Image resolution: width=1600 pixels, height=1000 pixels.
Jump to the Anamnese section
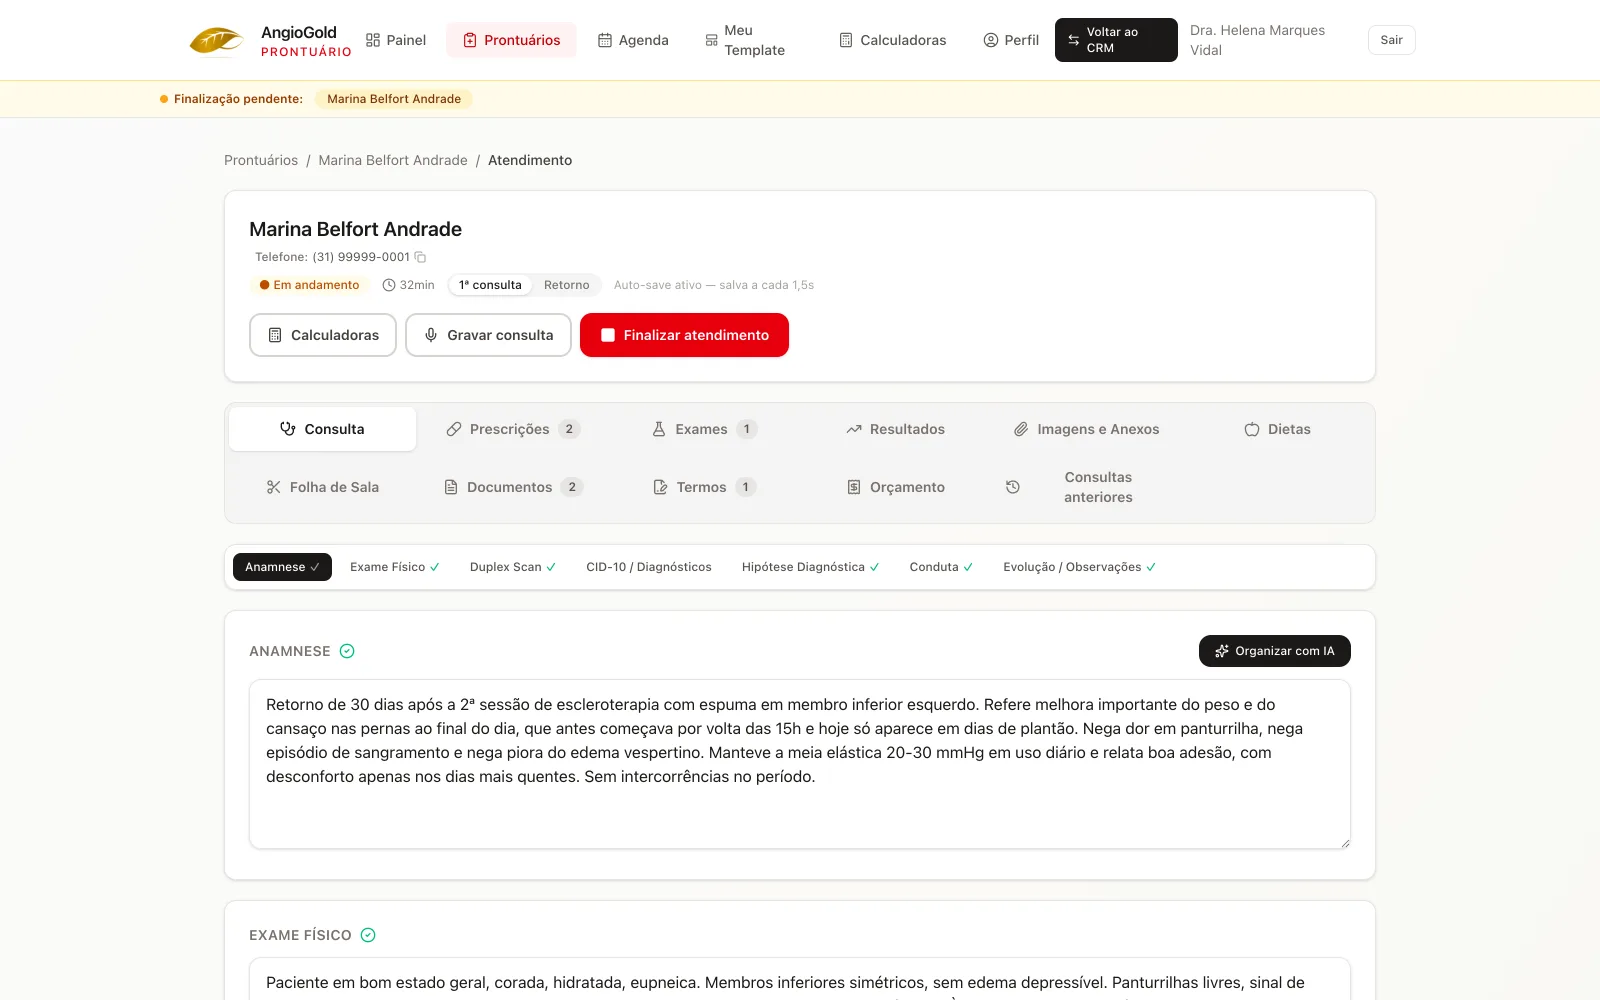282,567
